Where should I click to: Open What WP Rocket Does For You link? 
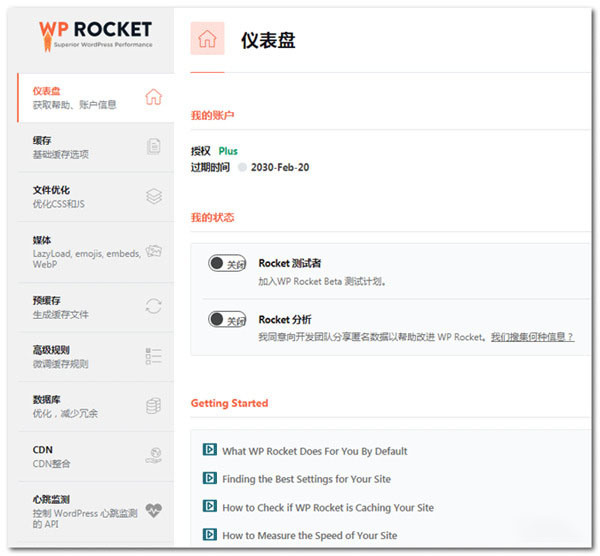(x=315, y=451)
